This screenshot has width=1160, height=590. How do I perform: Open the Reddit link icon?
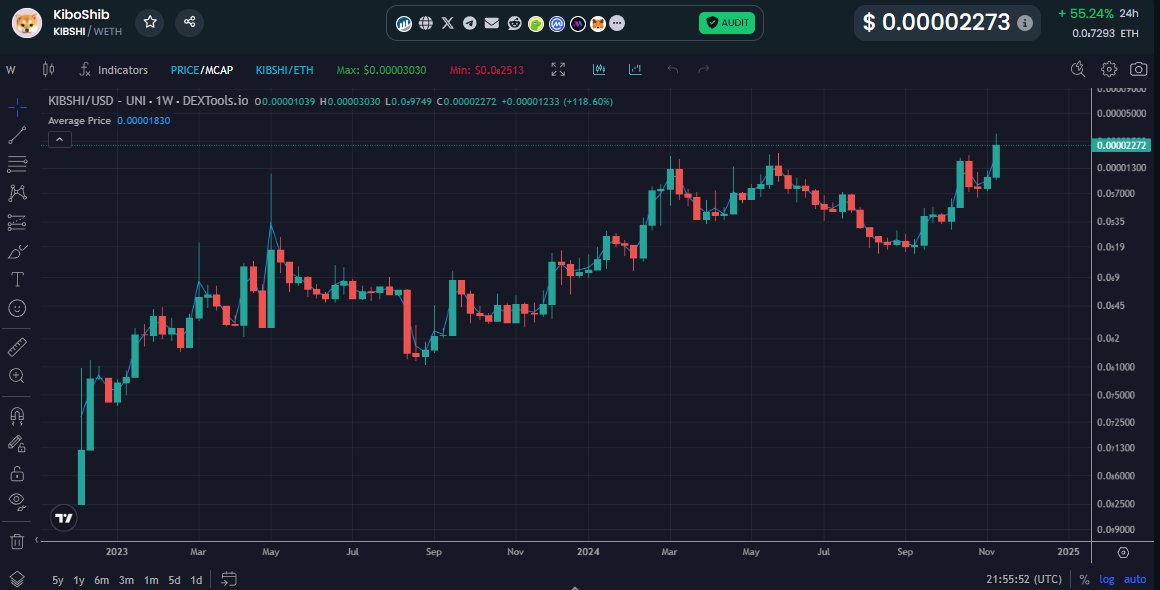pyautogui.click(x=514, y=24)
